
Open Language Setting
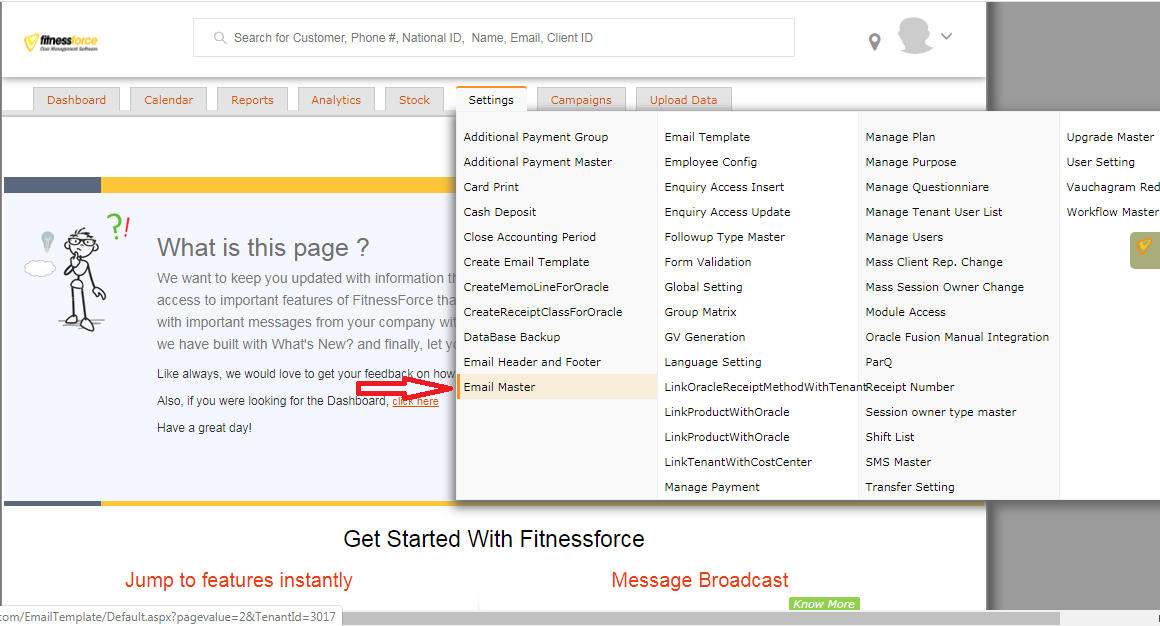[713, 363]
